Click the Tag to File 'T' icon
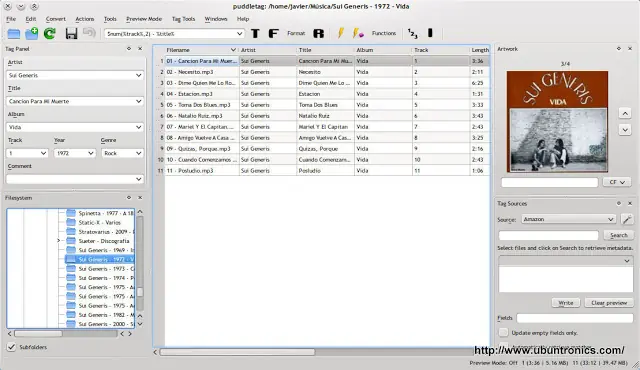This screenshot has height=370, width=640. [255, 33]
